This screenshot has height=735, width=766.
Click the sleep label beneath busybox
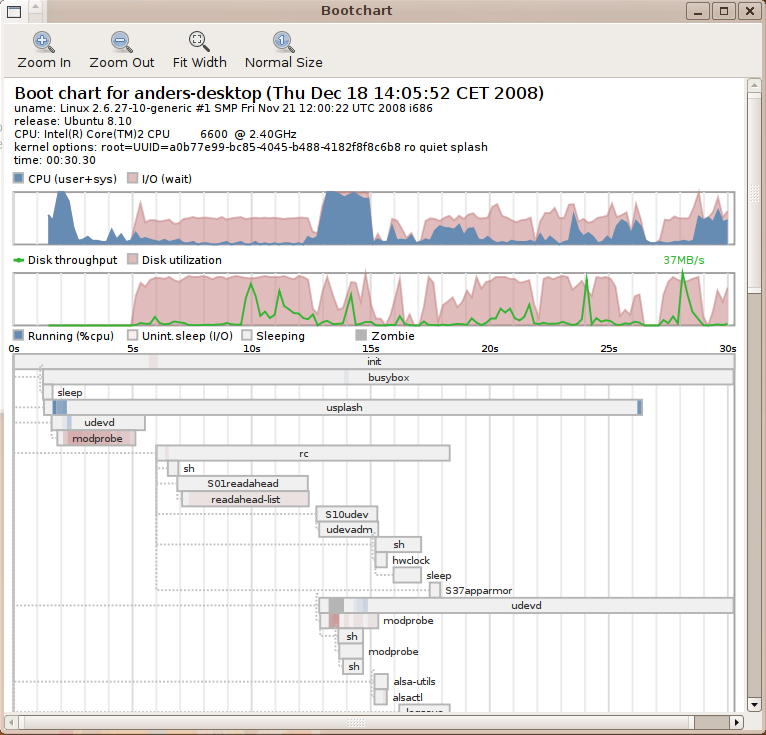coord(69,392)
